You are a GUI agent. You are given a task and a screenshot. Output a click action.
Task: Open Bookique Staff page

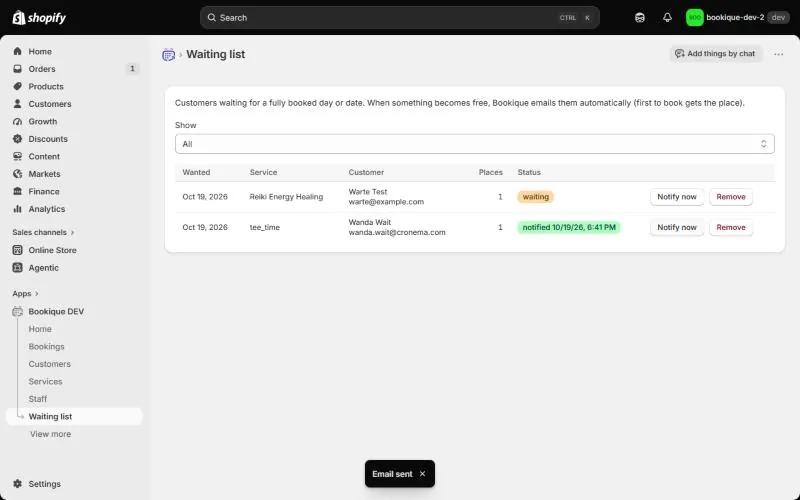(38, 399)
